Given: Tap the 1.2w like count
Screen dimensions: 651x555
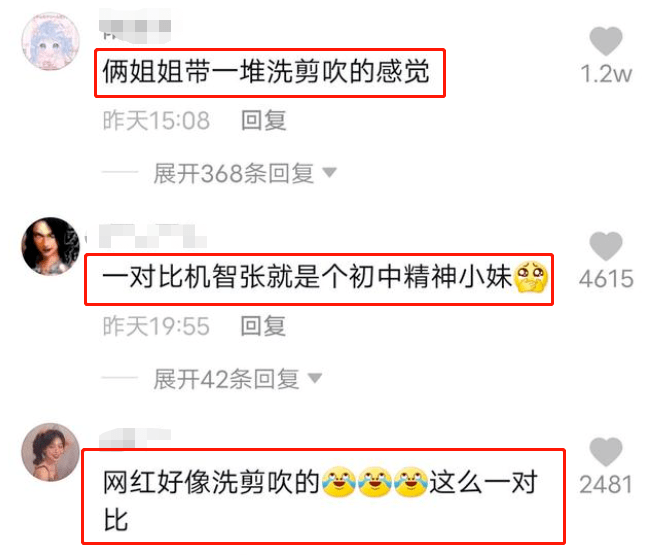Looking at the screenshot, I should coord(606,74).
